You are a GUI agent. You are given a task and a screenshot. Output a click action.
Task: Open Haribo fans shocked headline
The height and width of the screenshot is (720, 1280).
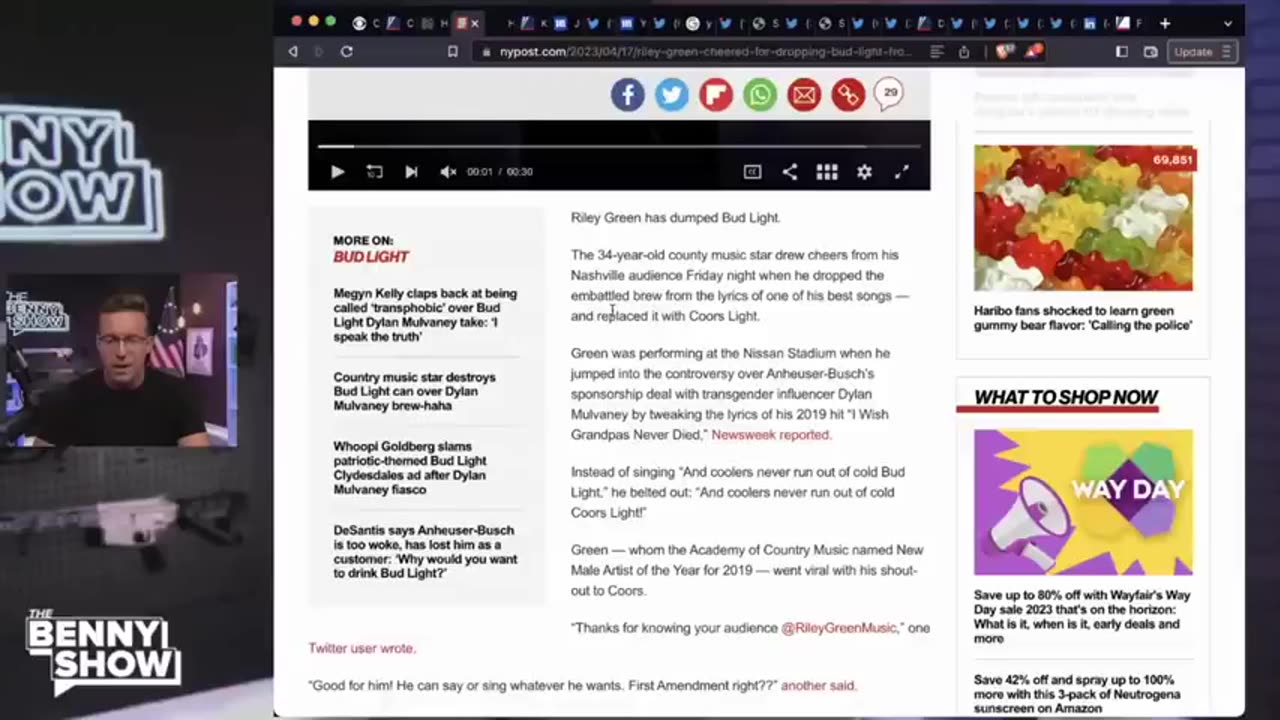(1083, 318)
